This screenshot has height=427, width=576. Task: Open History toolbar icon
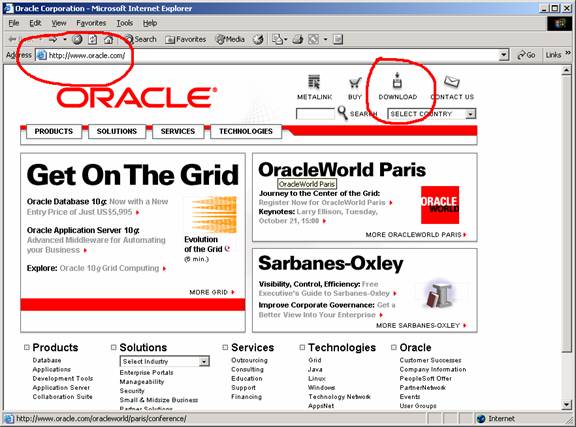tap(258, 39)
